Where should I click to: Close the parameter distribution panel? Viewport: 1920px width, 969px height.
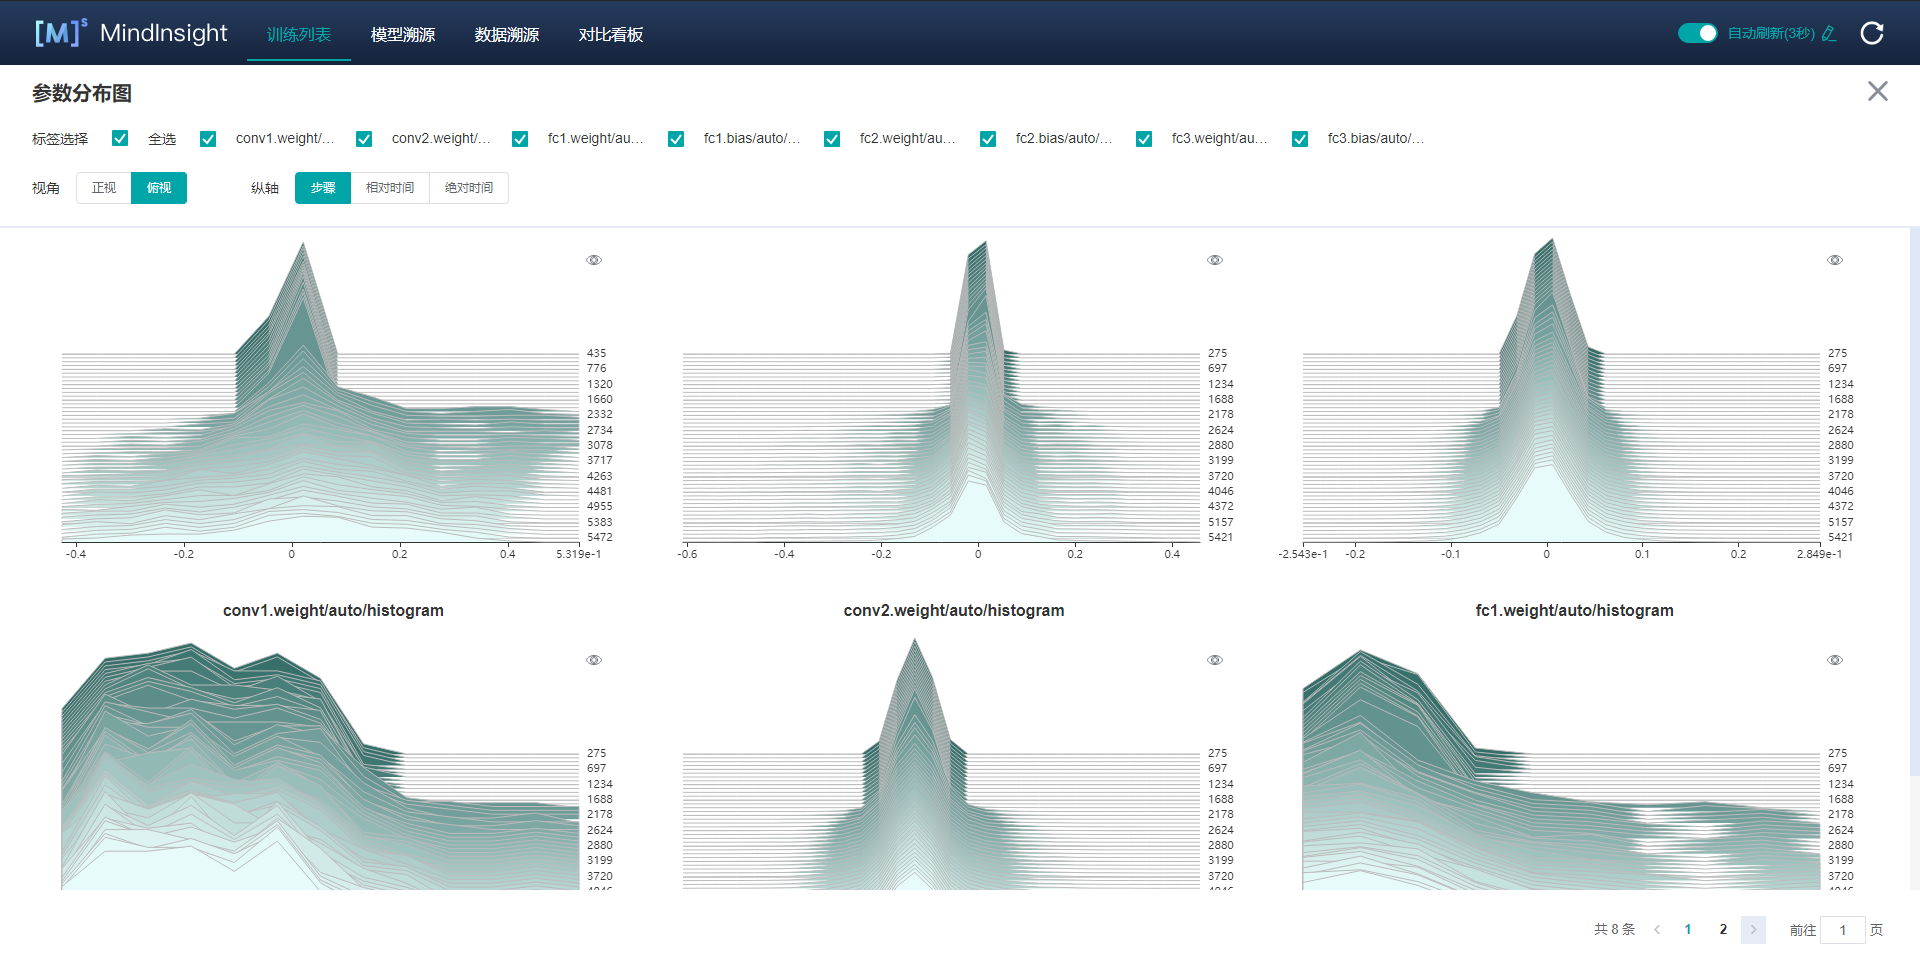coord(1878,91)
